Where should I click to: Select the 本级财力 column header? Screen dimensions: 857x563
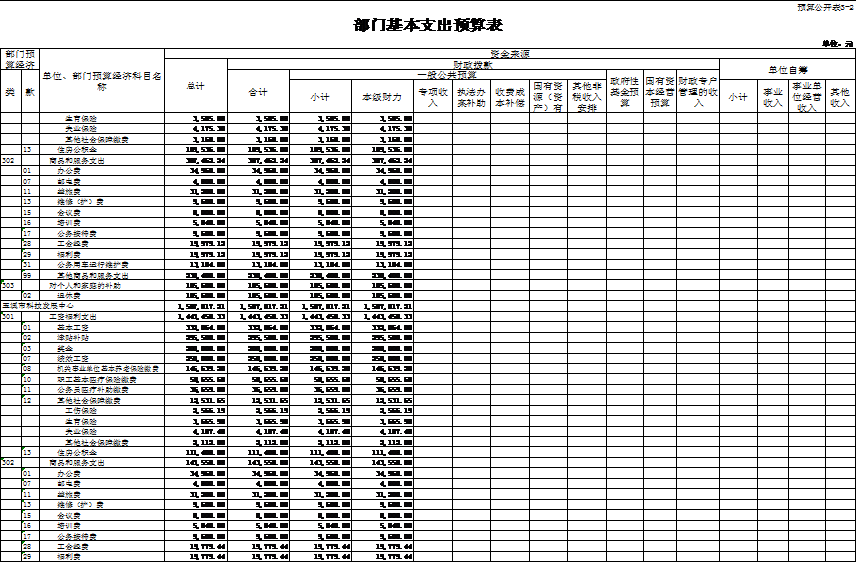381,97
